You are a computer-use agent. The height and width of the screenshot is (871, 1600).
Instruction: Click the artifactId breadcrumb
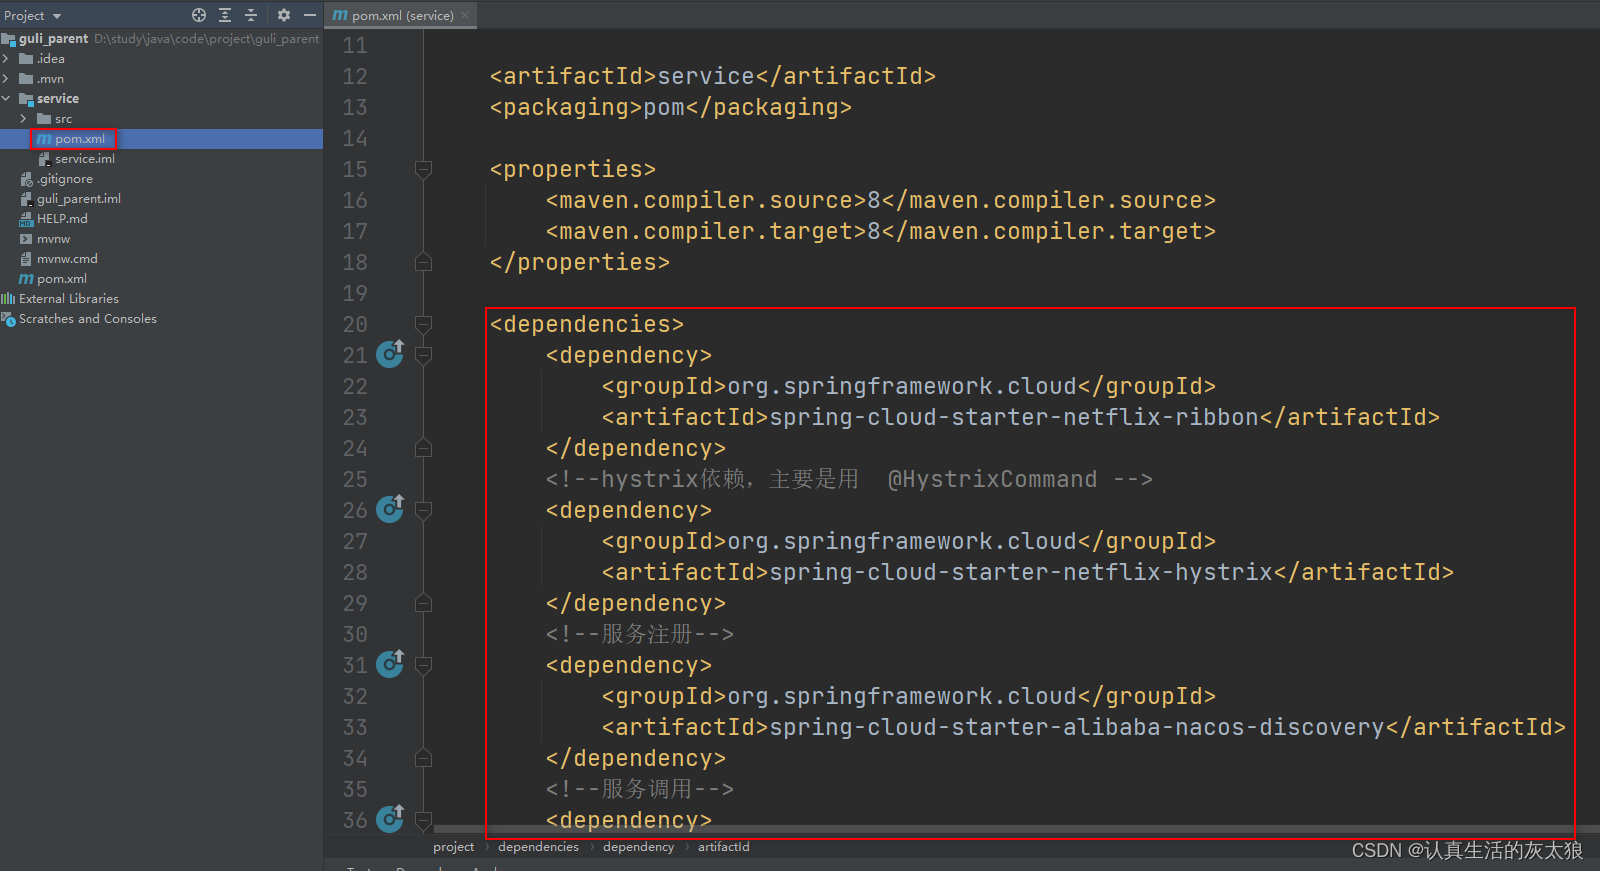click(723, 847)
